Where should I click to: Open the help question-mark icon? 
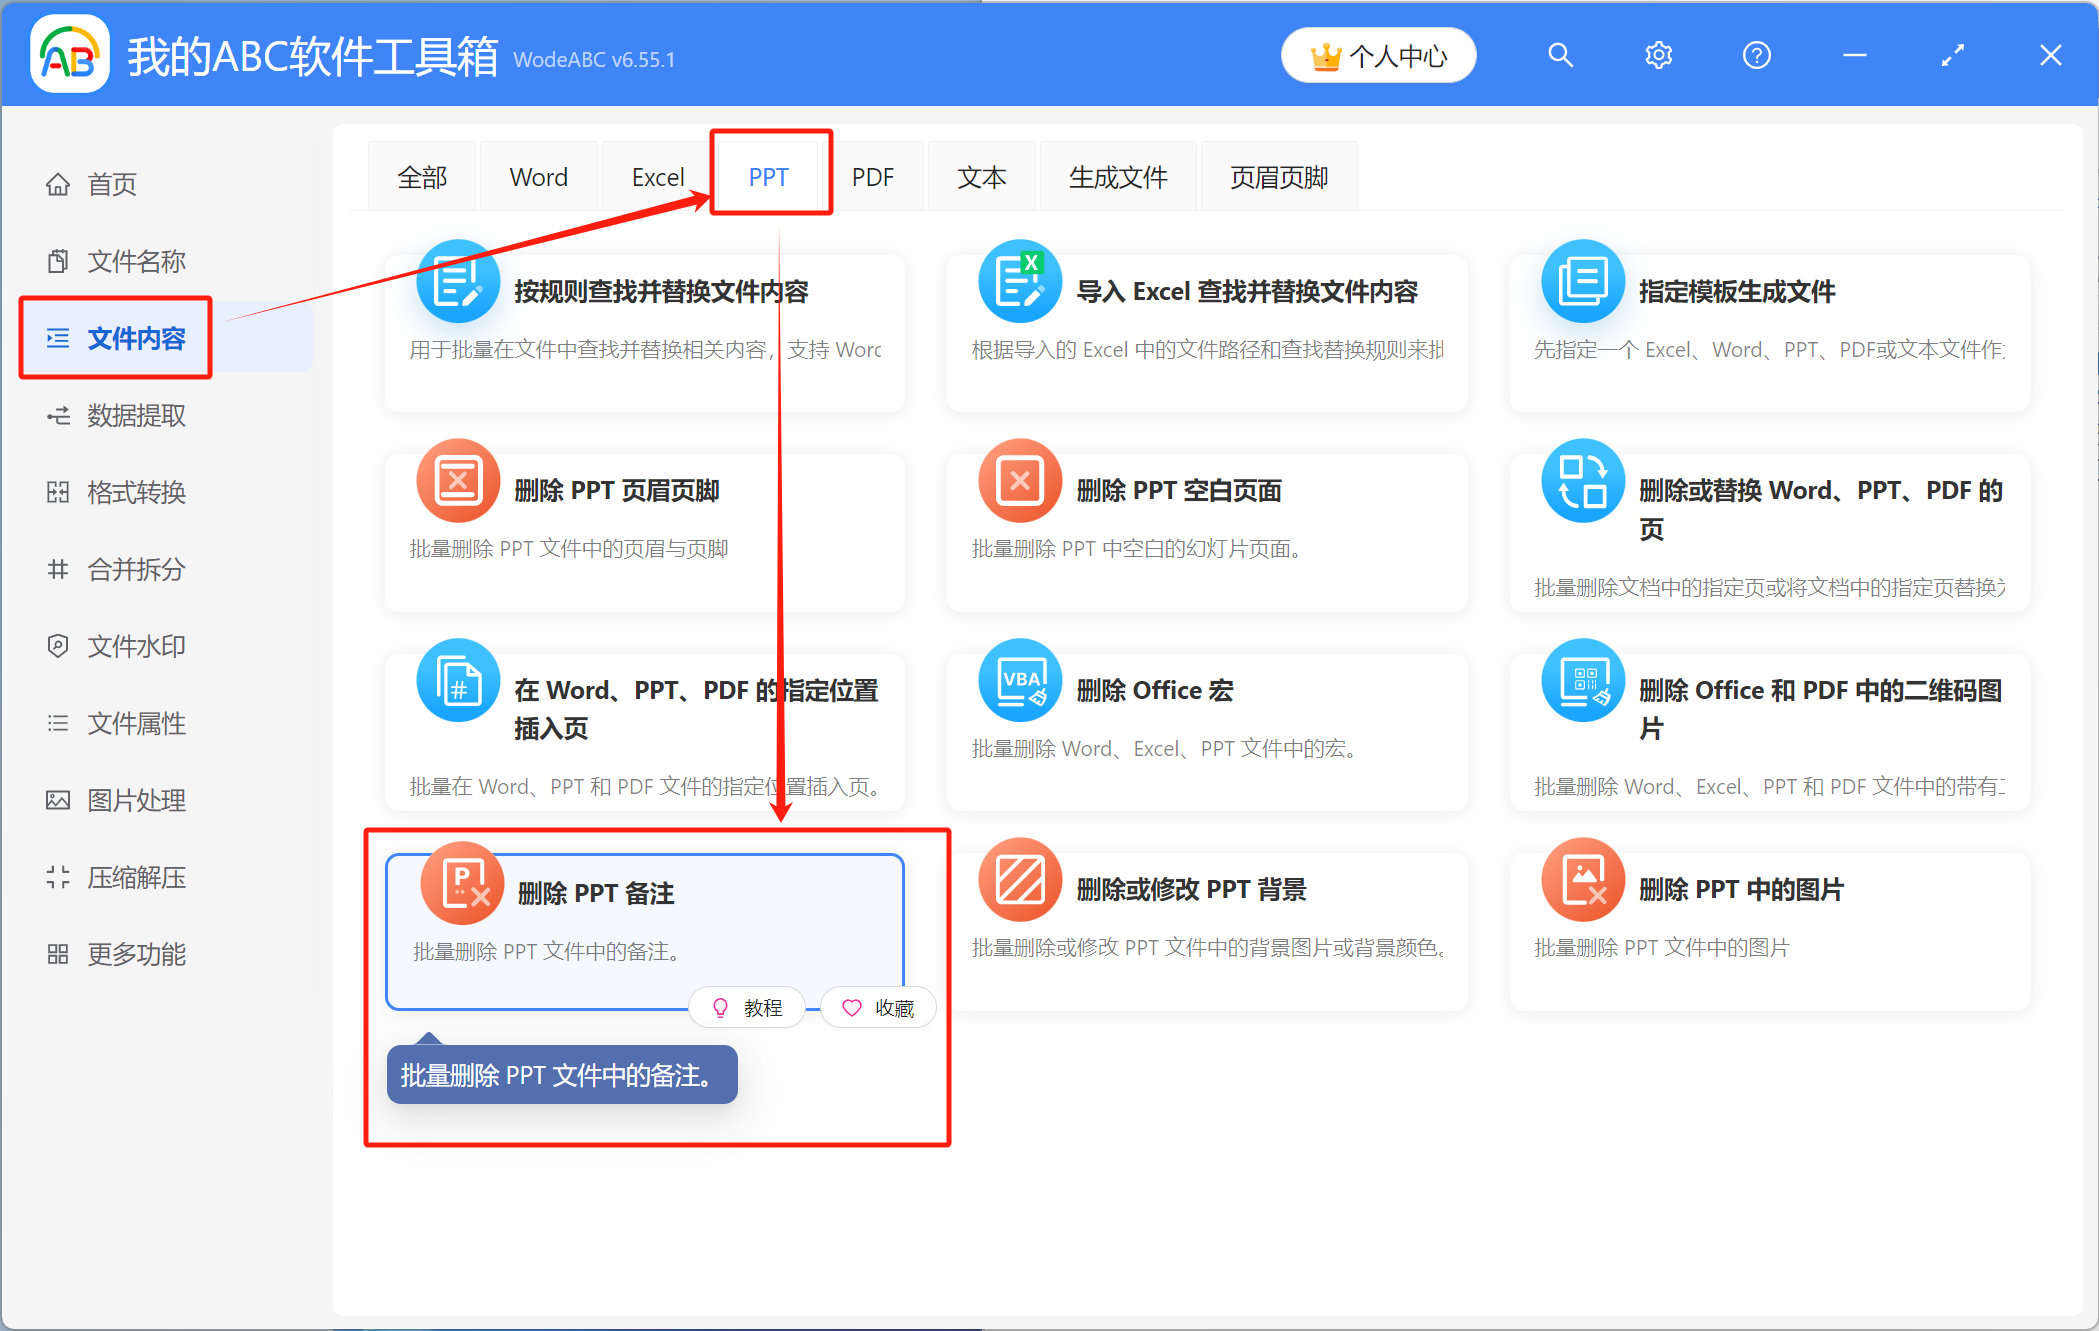[x=1756, y=55]
